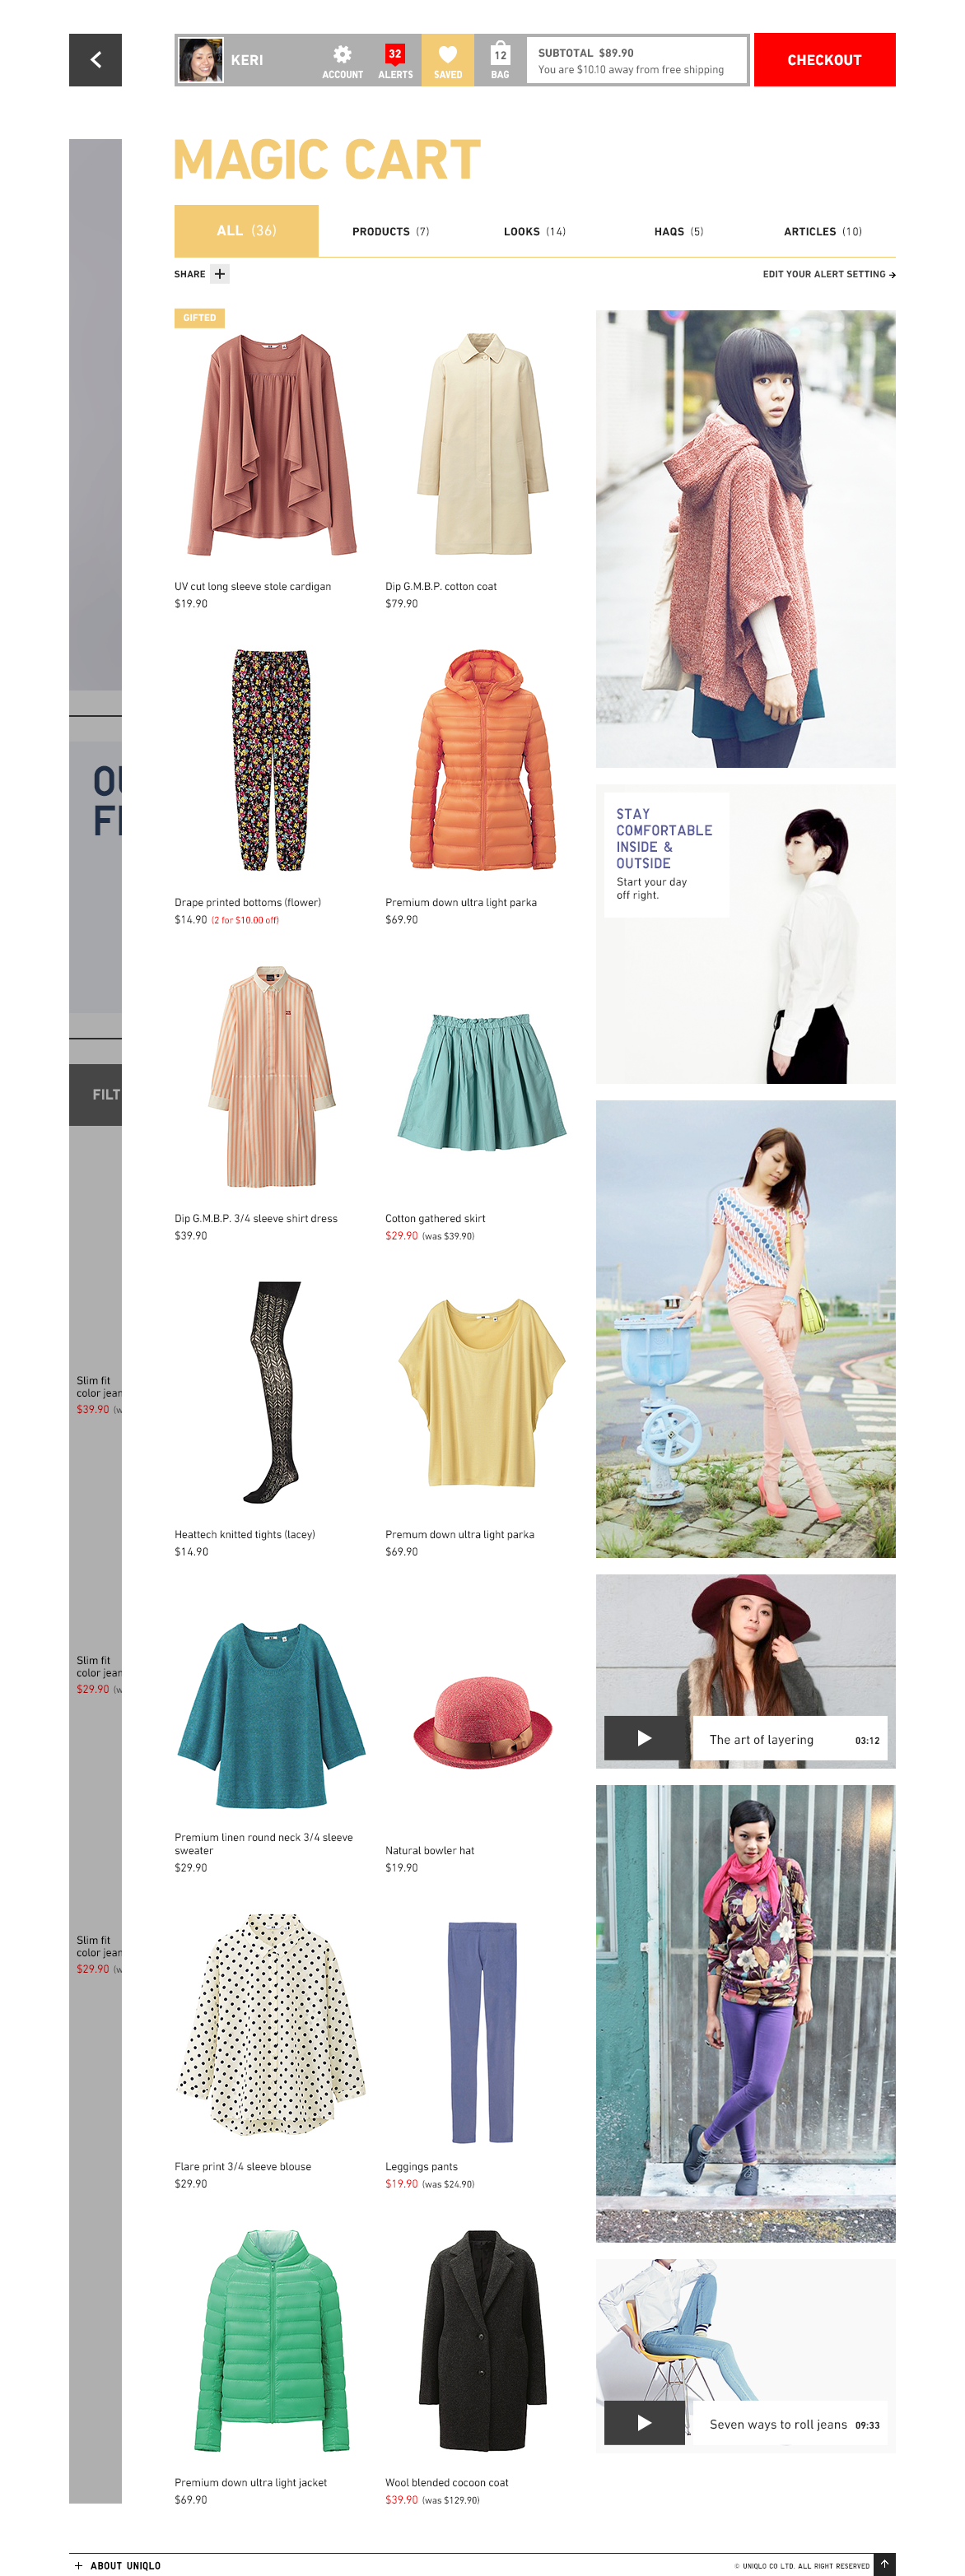Switch to the Looks tab

point(534,232)
